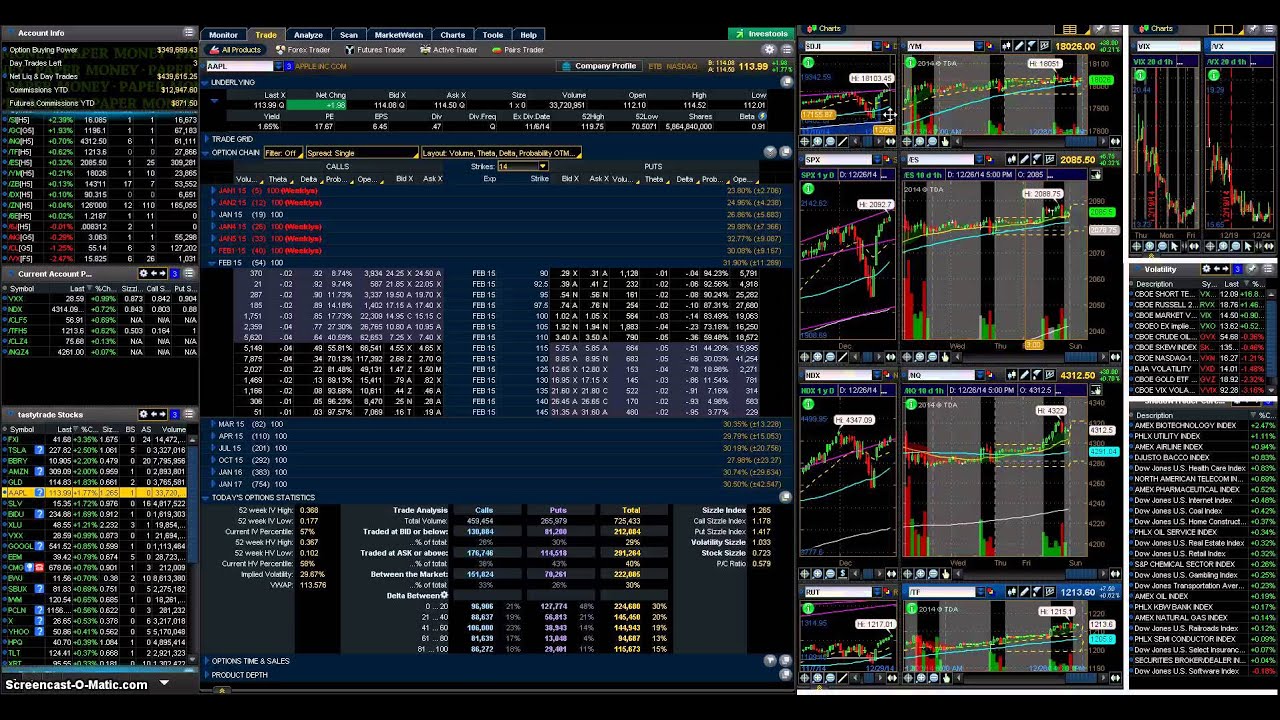Select the line drawing tool on $DJI chart
This screenshot has height=720, width=1280.
843,142
